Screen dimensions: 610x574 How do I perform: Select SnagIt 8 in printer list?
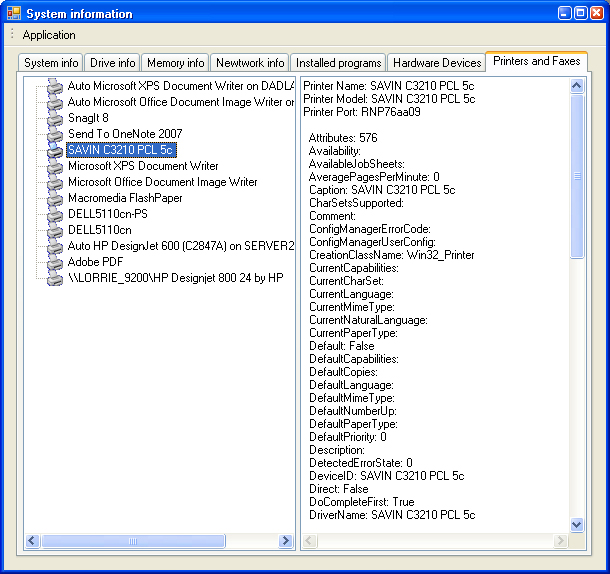click(88, 118)
